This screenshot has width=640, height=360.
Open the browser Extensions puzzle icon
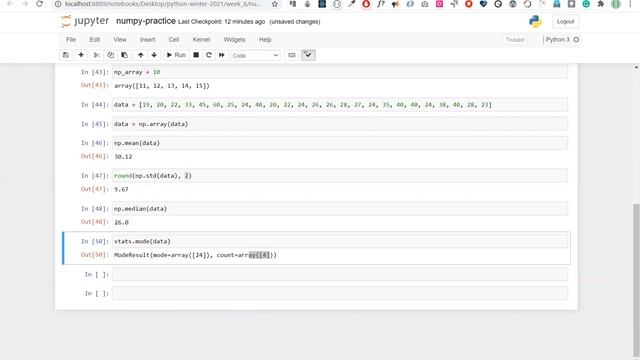click(601, 4)
